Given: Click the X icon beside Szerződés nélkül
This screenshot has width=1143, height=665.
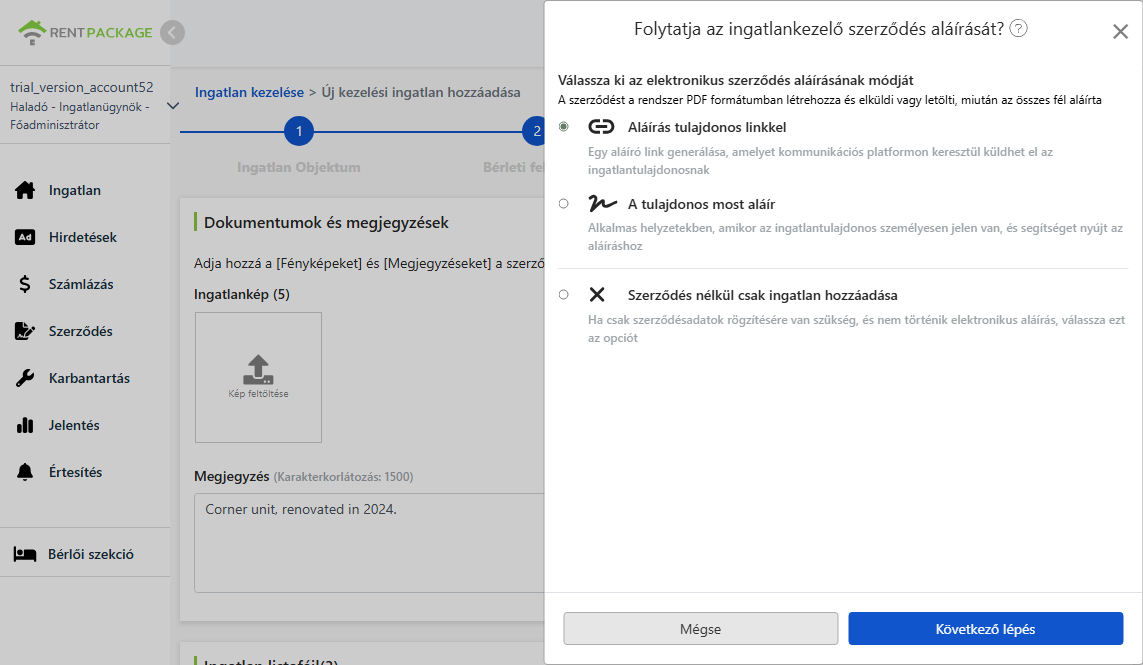Looking at the screenshot, I should 597,295.
